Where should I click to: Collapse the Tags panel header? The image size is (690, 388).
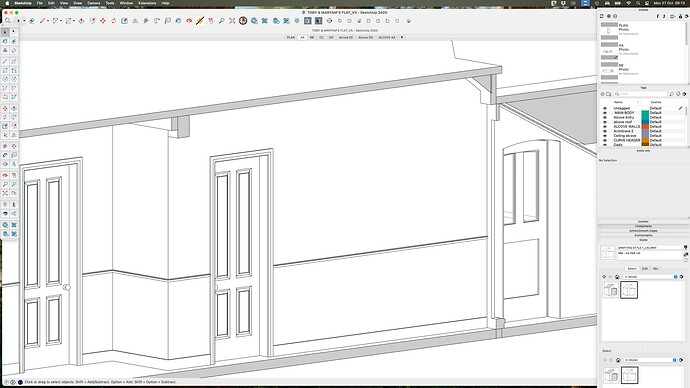(x=643, y=88)
